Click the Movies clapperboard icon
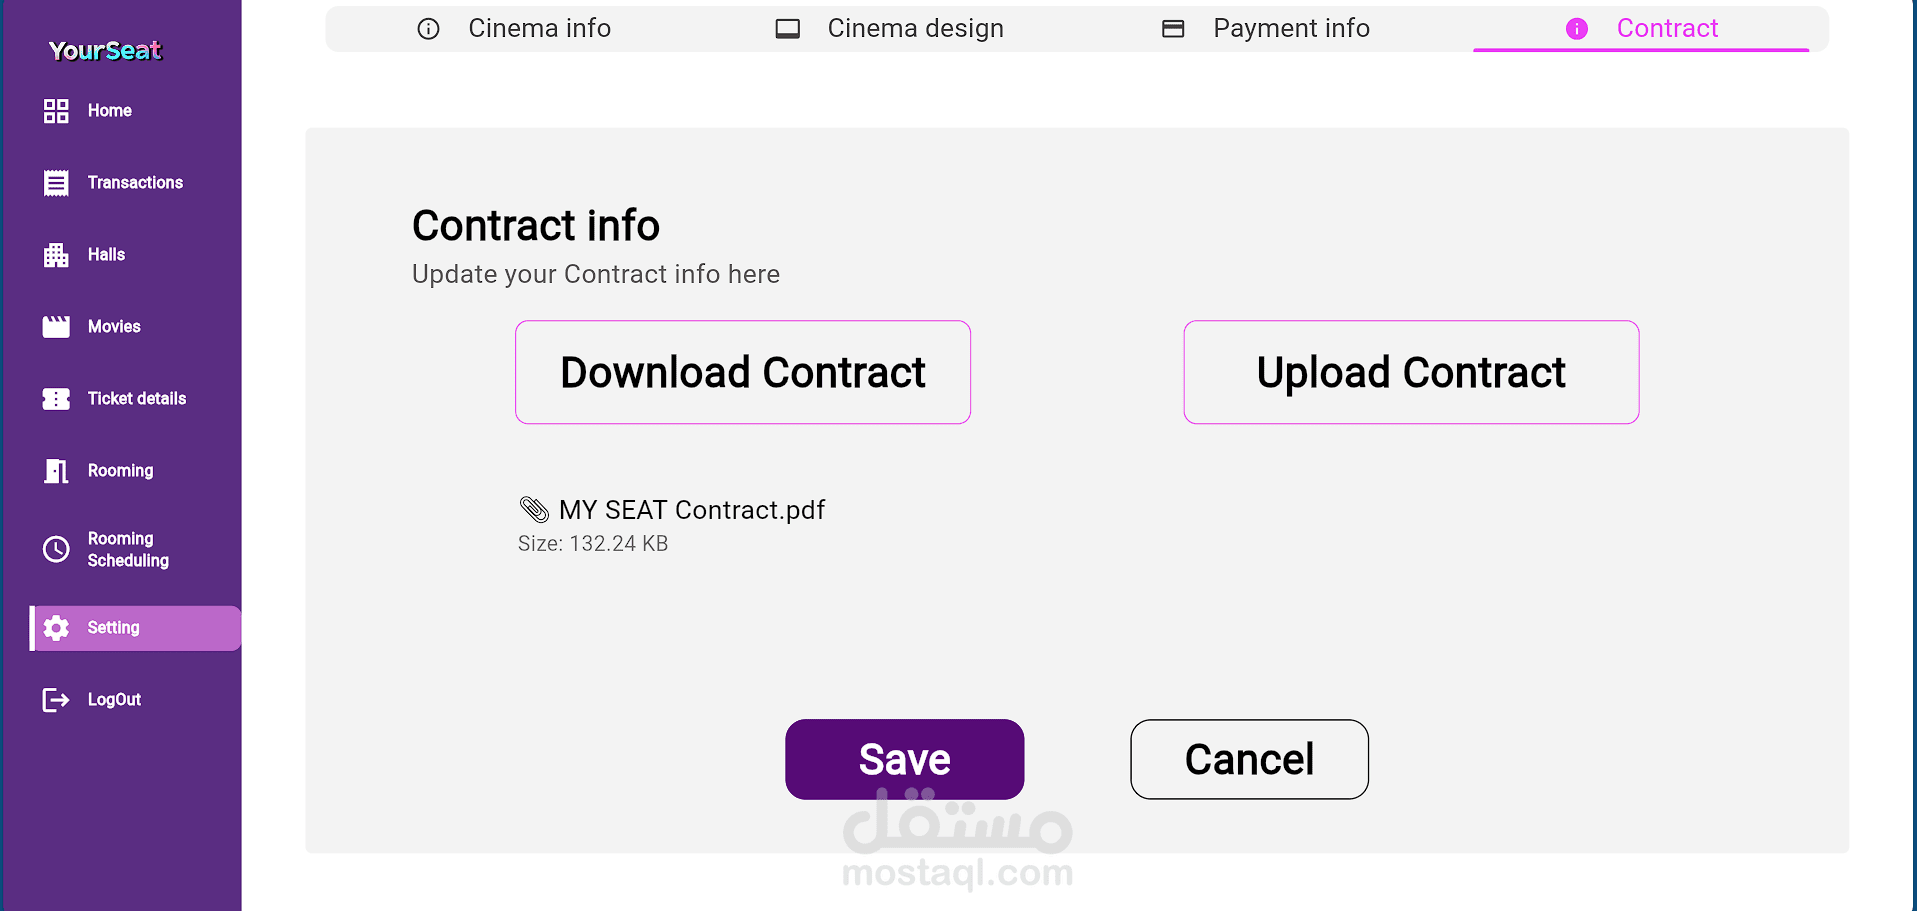 click(56, 327)
